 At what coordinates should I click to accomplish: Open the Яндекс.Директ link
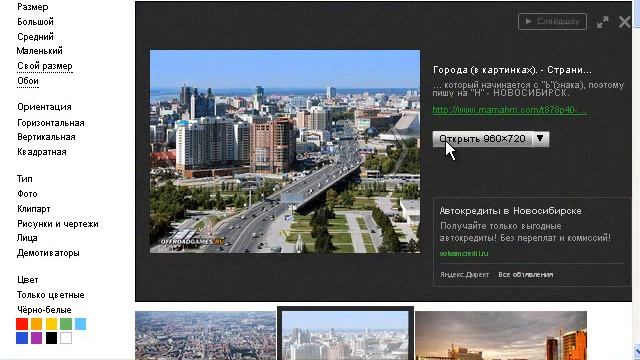(464, 275)
